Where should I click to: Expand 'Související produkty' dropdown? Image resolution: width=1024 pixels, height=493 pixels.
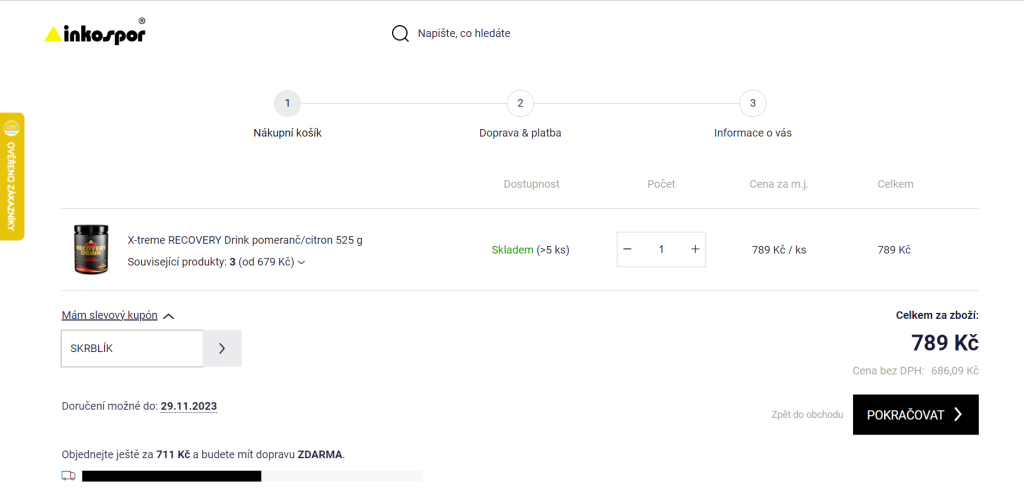(x=216, y=262)
